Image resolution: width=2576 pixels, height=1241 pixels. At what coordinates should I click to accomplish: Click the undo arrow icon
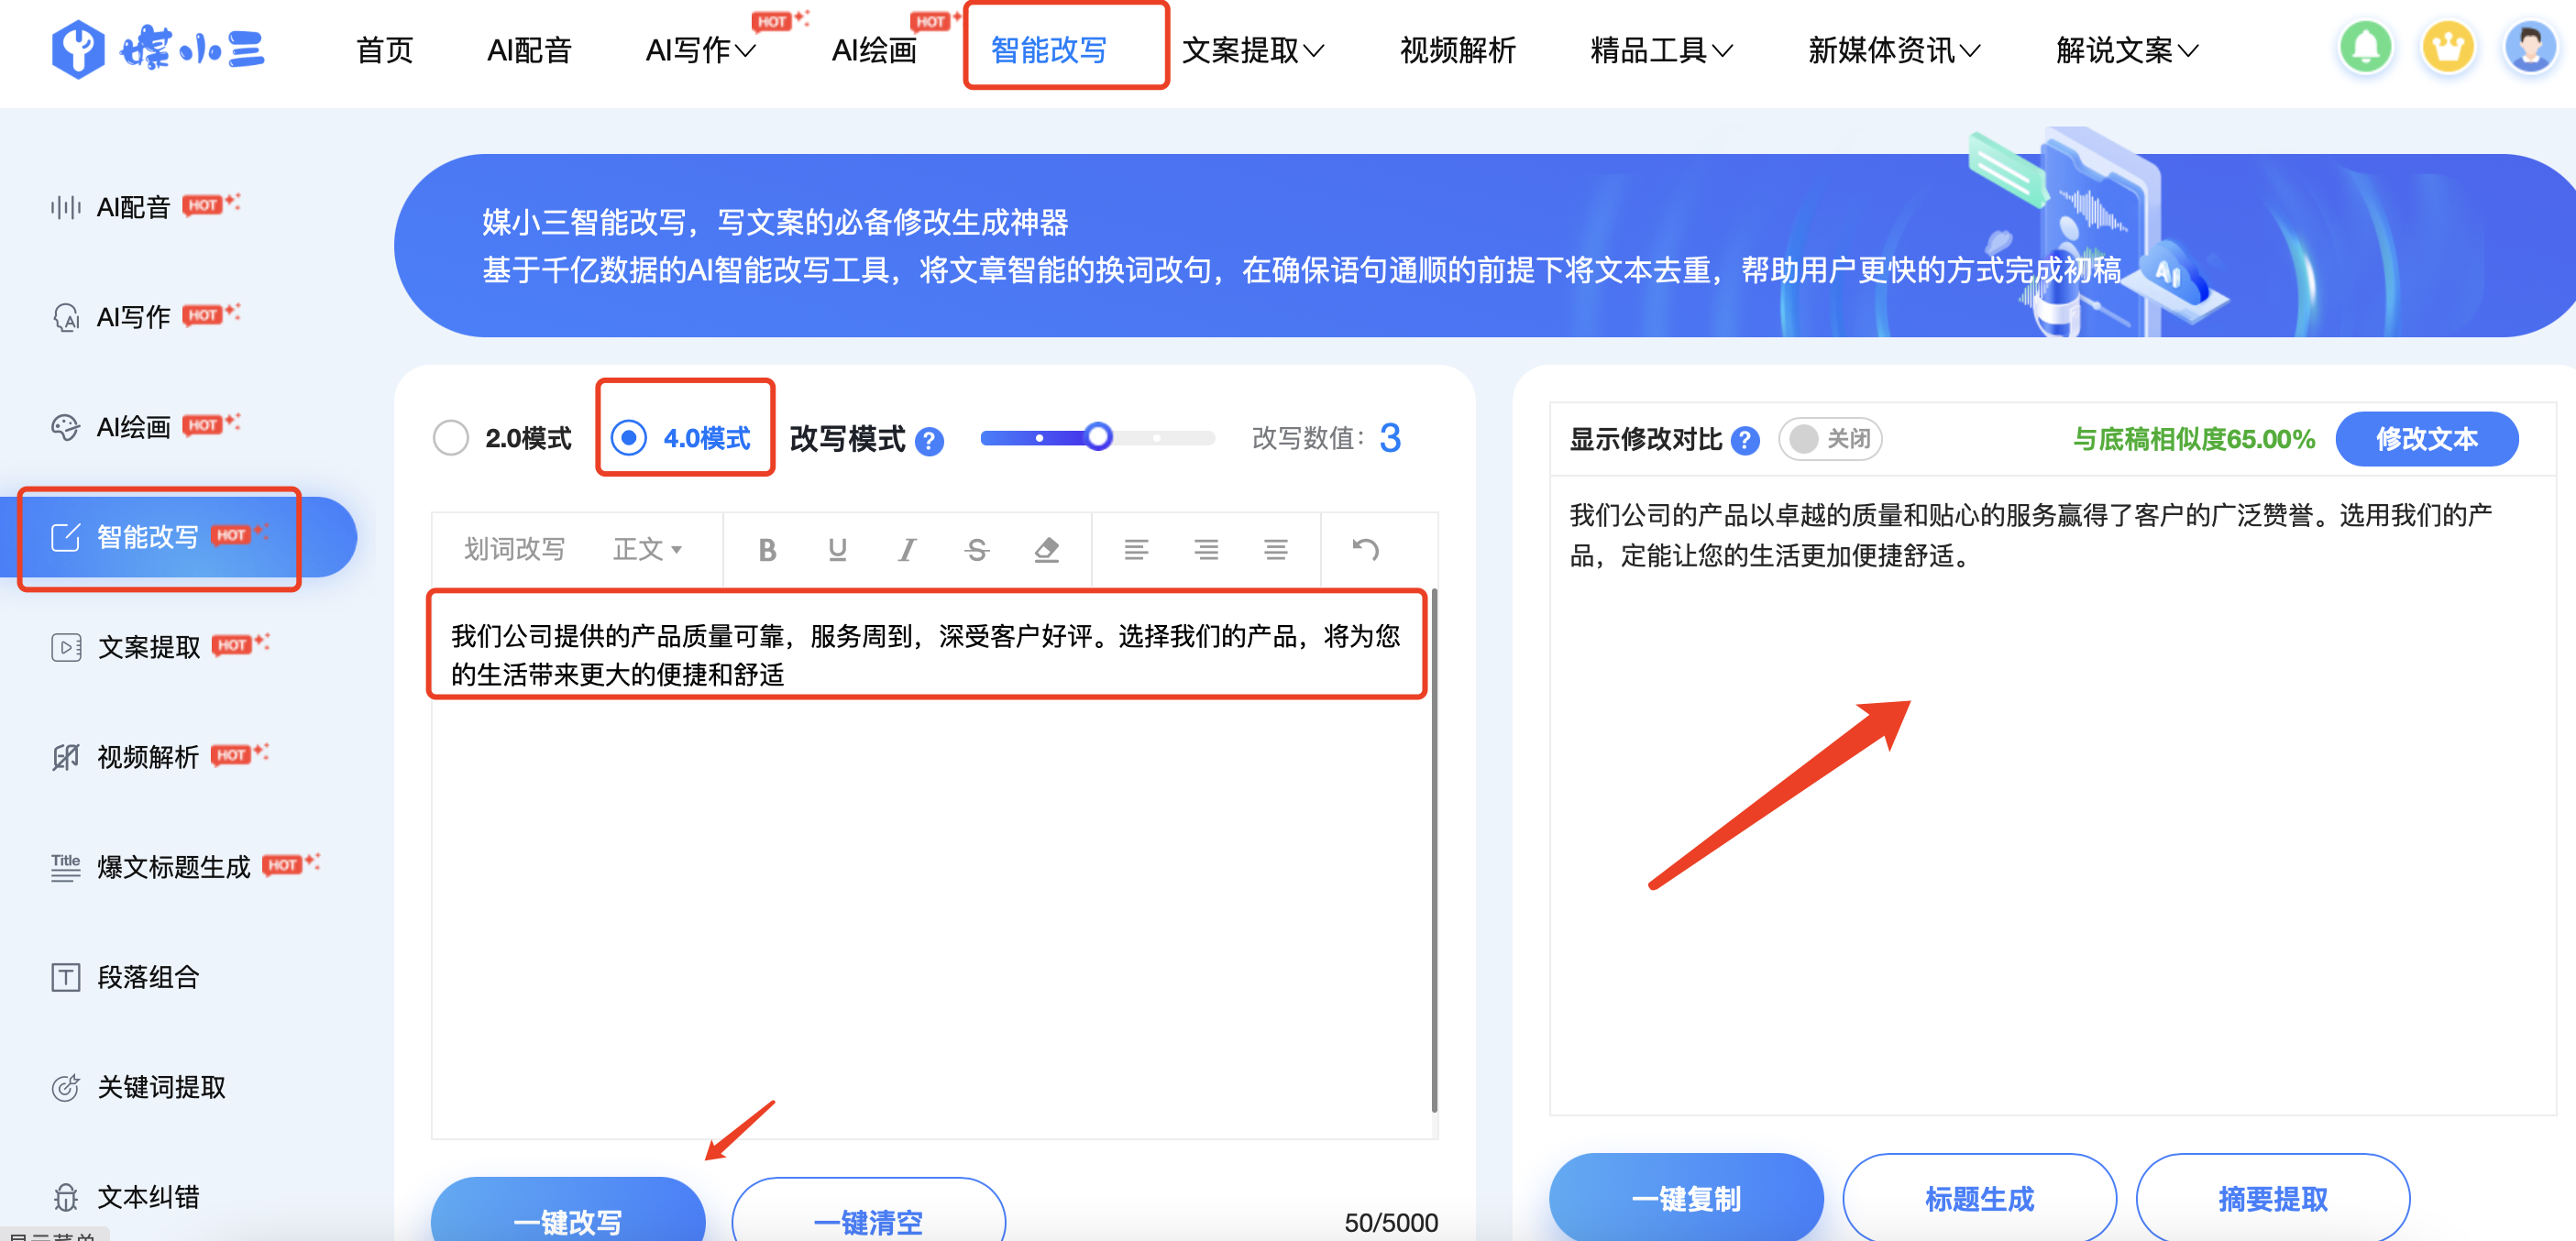[1365, 549]
